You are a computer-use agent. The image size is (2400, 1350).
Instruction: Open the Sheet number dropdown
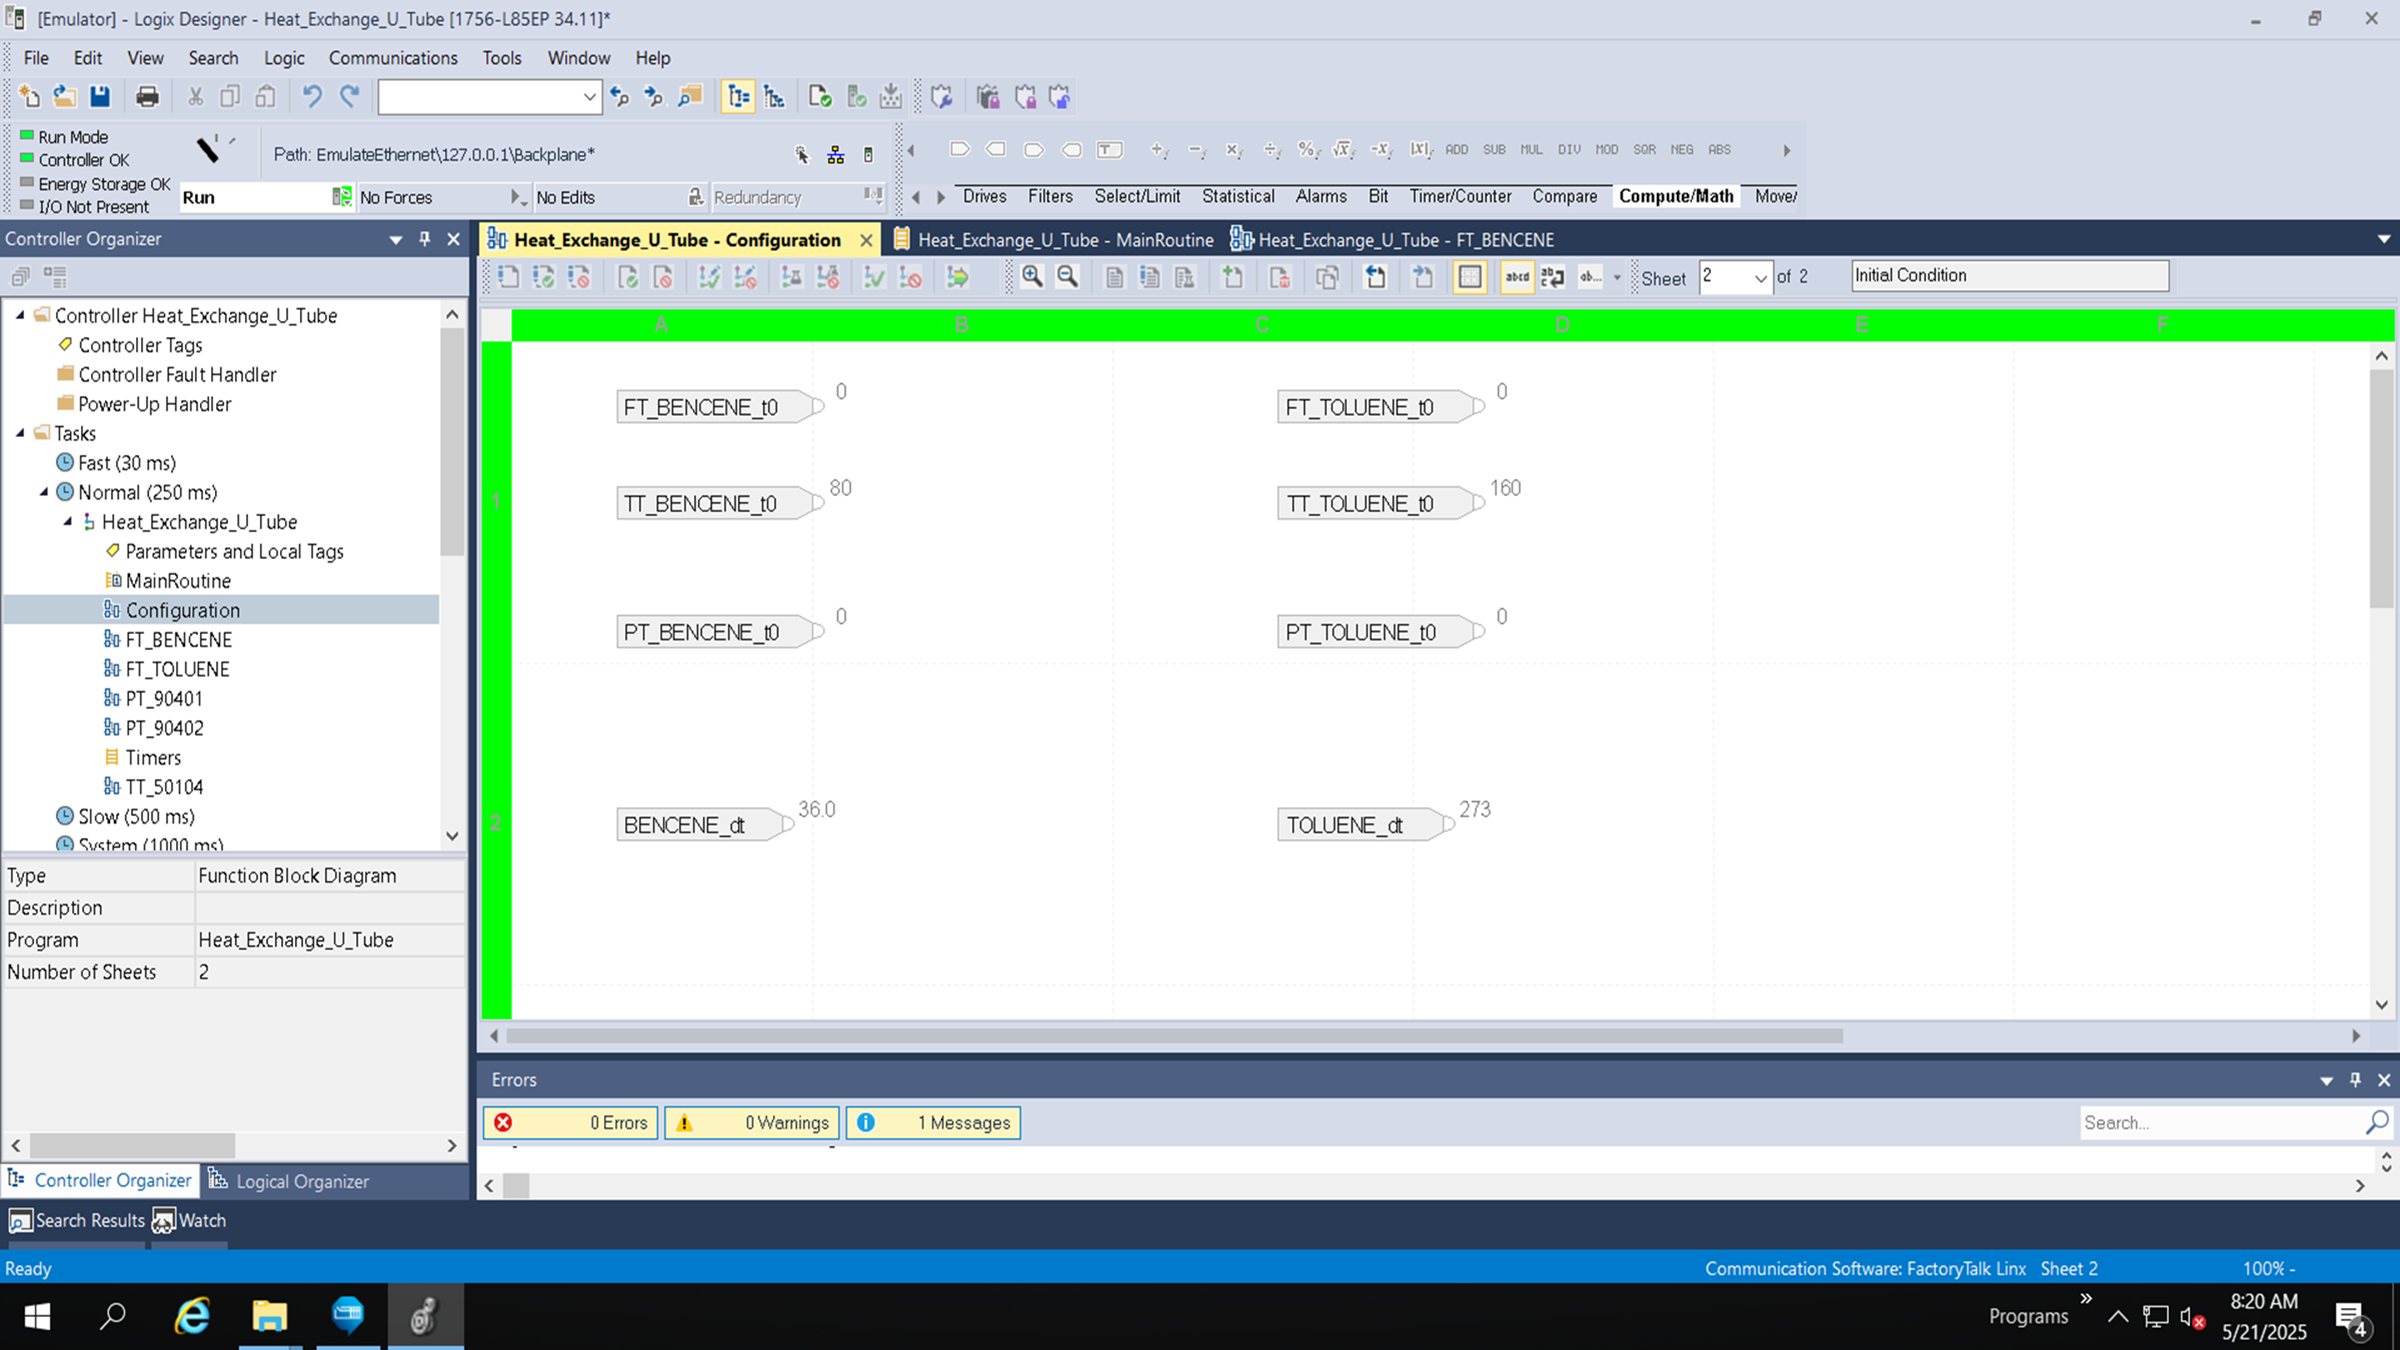point(1760,278)
